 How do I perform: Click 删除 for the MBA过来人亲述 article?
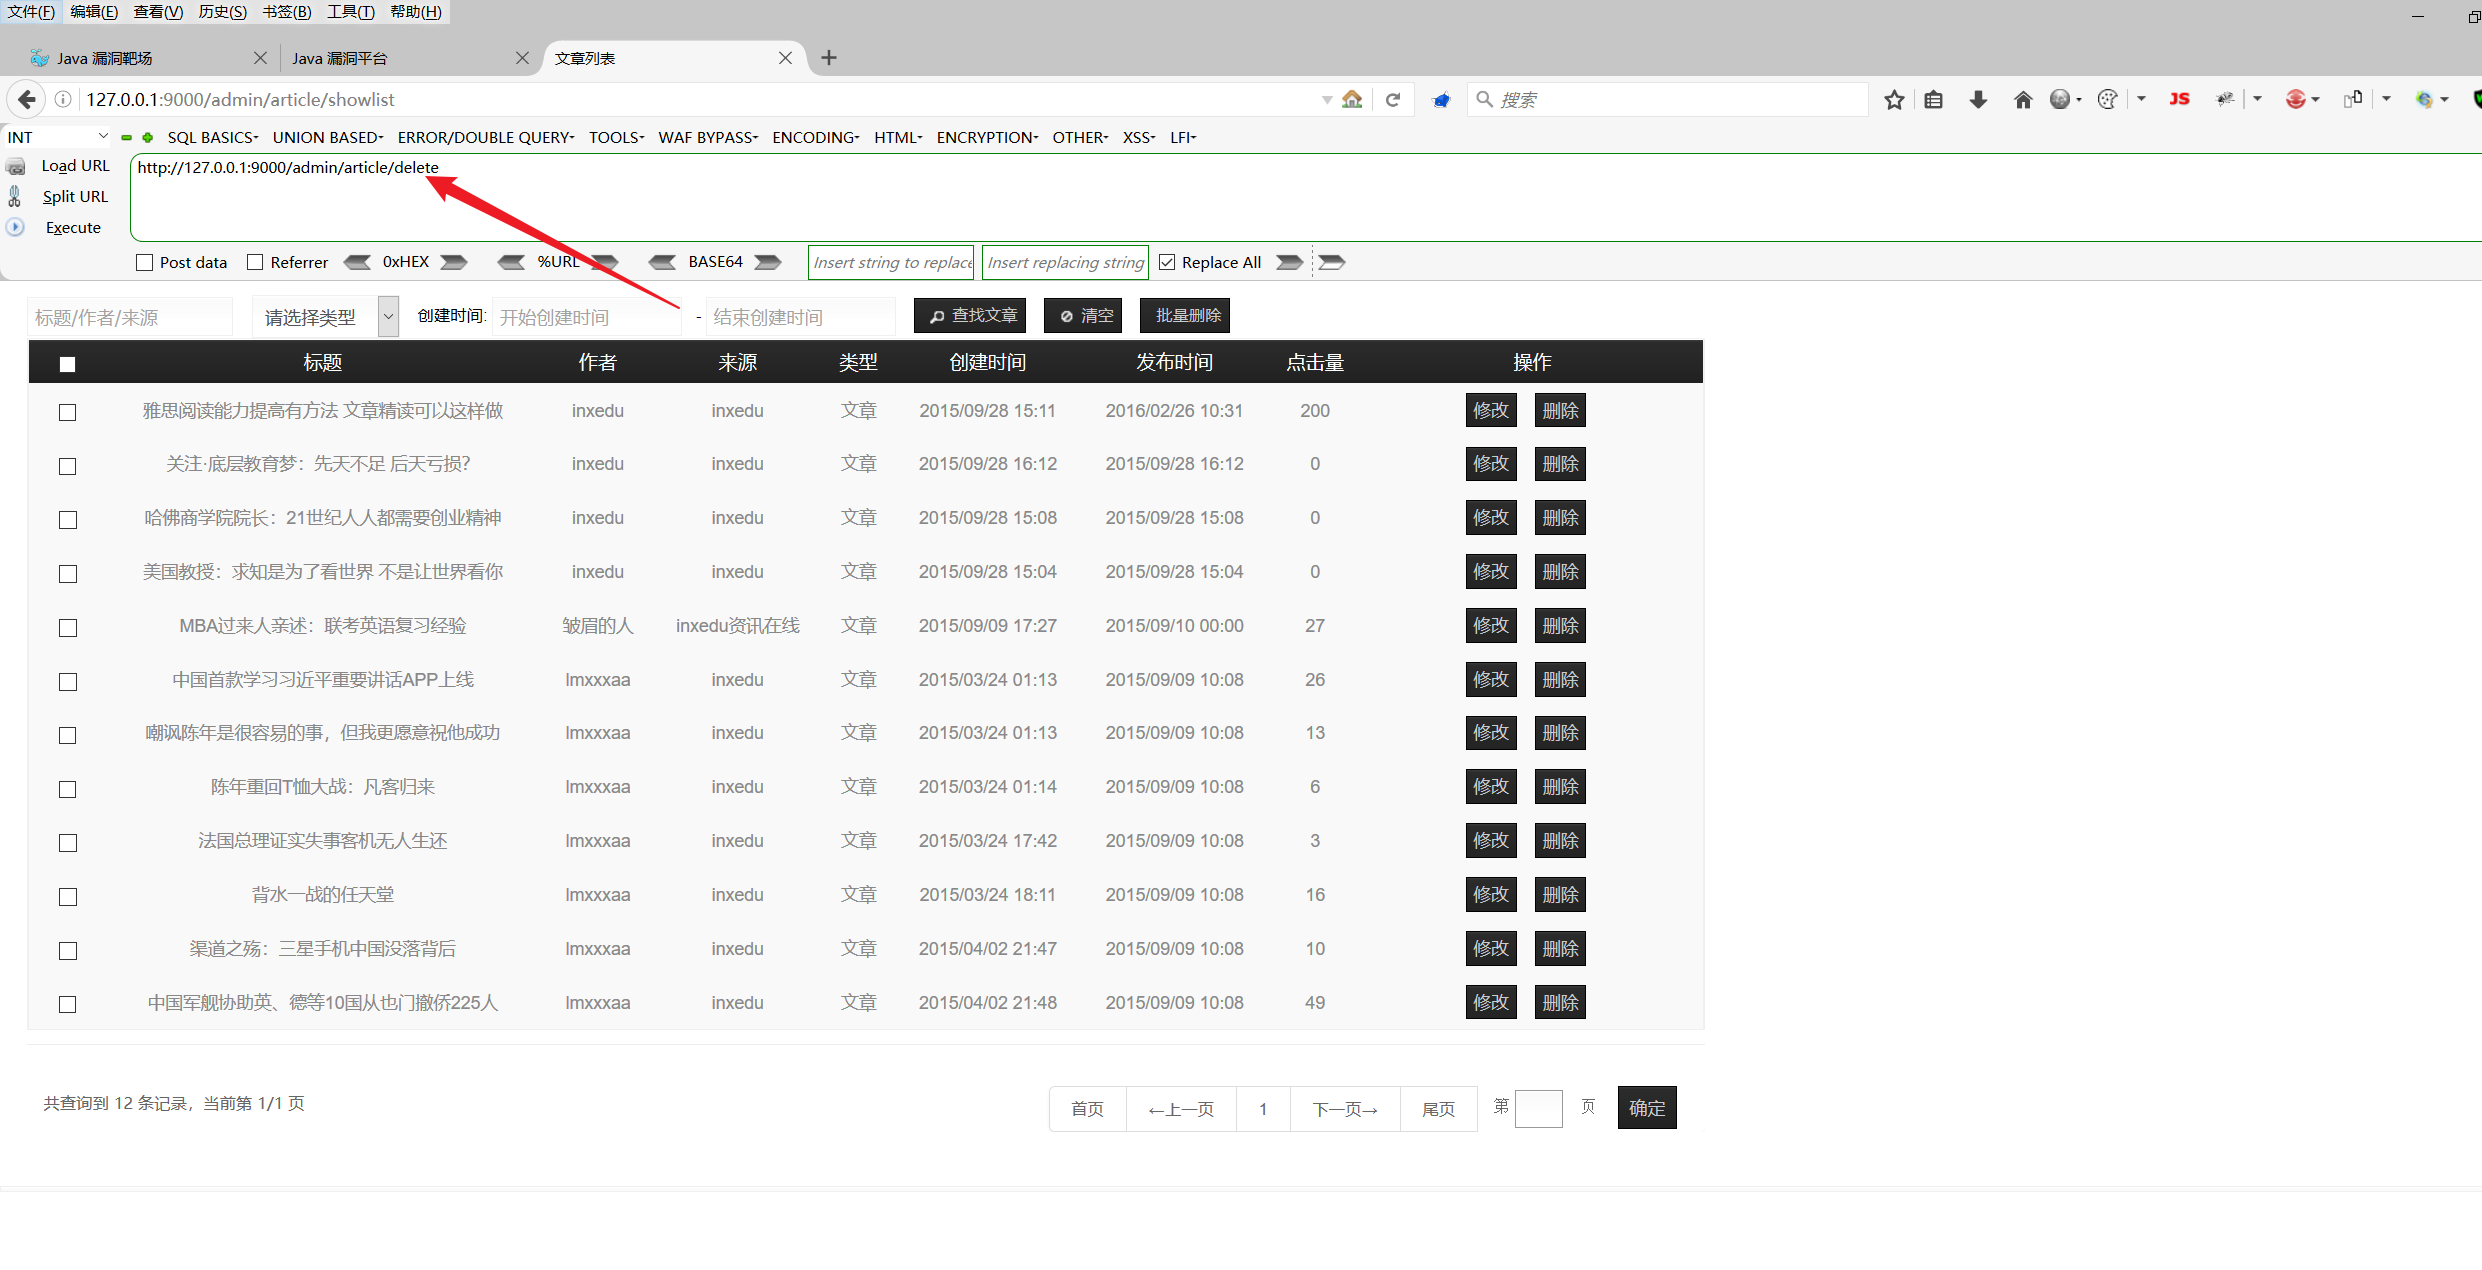click(1560, 626)
